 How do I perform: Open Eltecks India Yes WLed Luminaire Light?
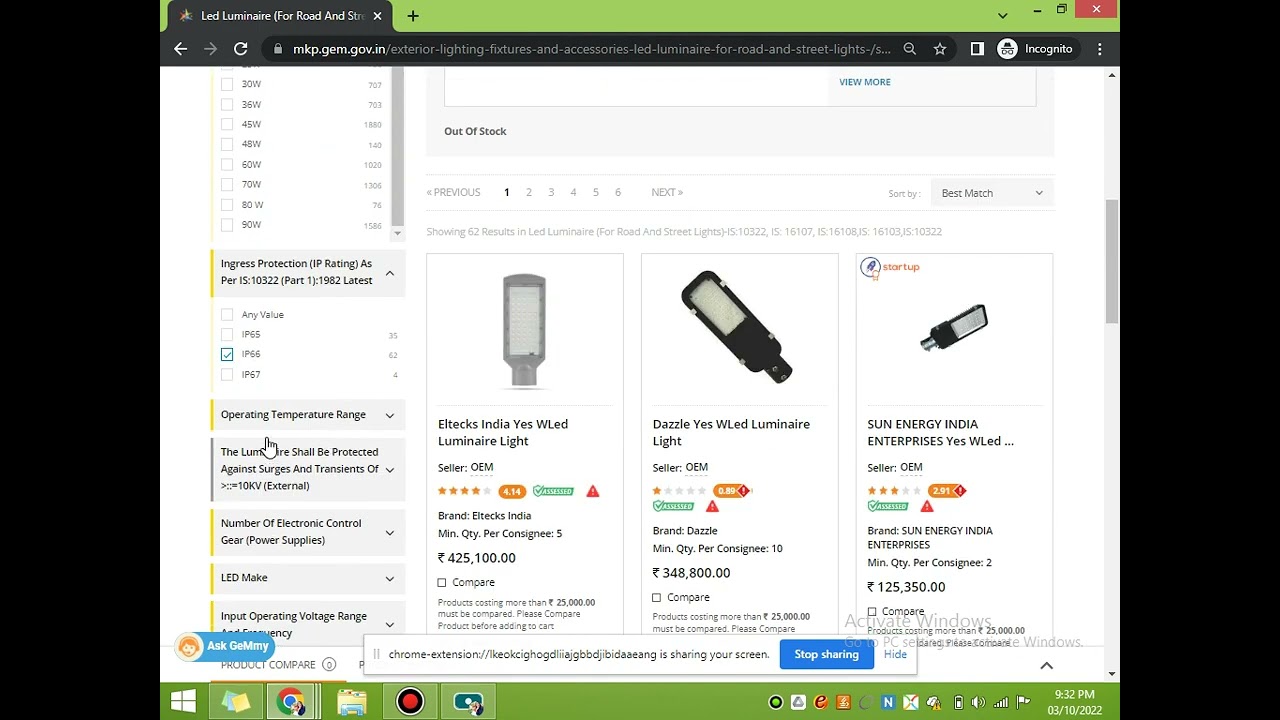coord(503,432)
